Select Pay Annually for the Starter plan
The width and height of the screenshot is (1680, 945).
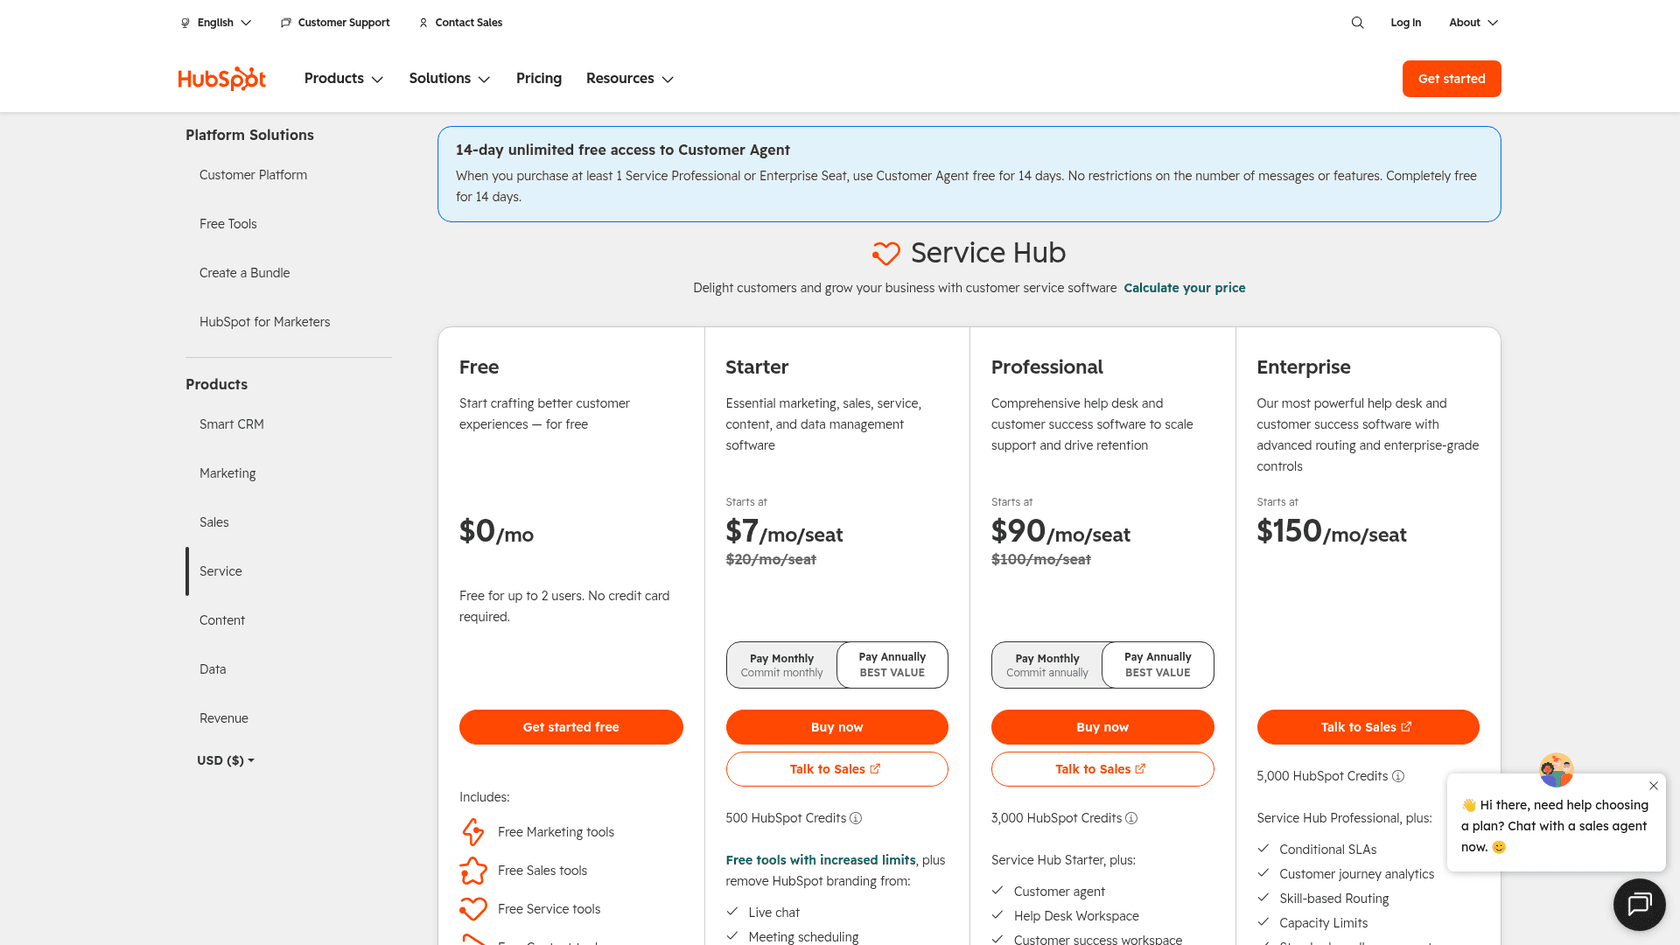[x=892, y=665]
